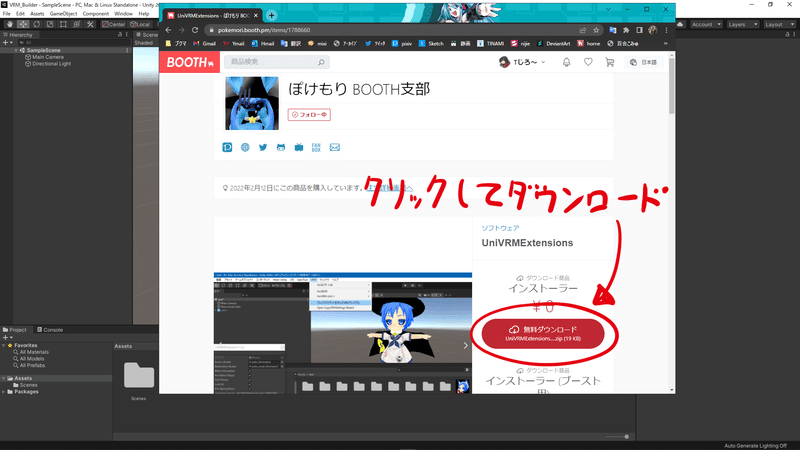The image size is (800, 450).
Task: Open the browser side panel icon
Action: tap(639, 30)
